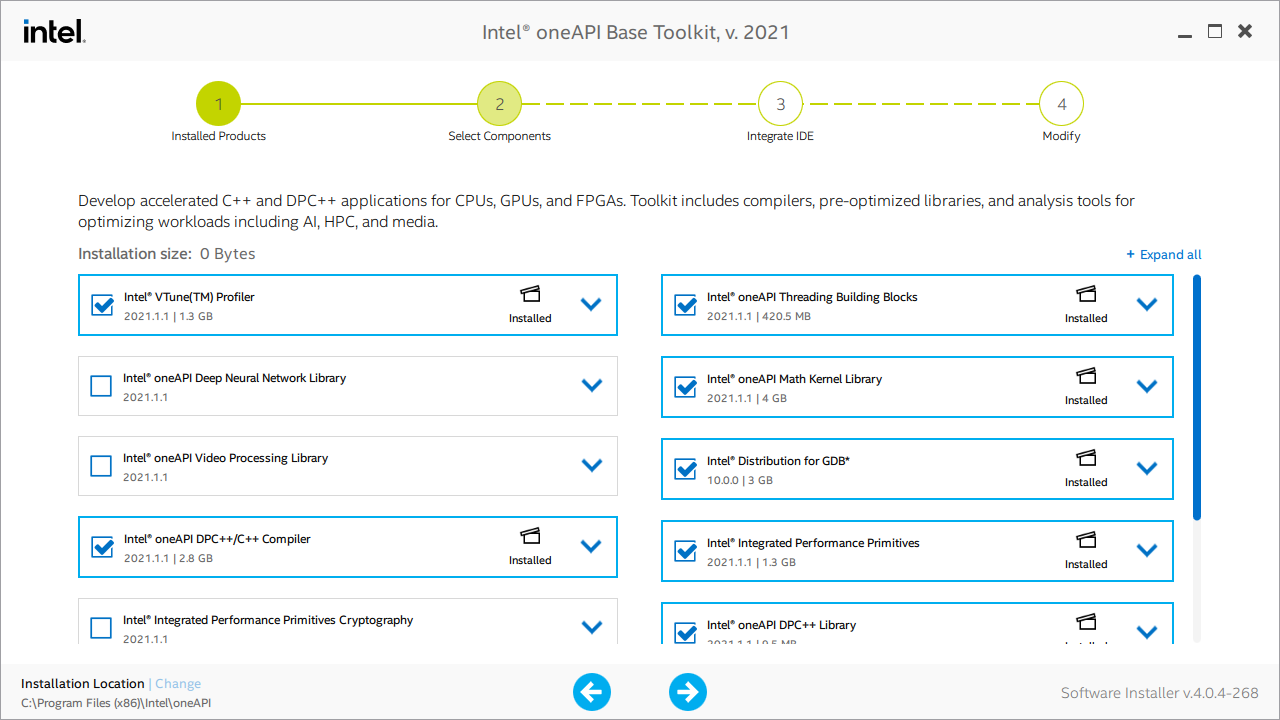Image resolution: width=1280 pixels, height=720 pixels.
Task: Uncheck Intel VTune(TM) Profiler
Action: click(x=101, y=305)
